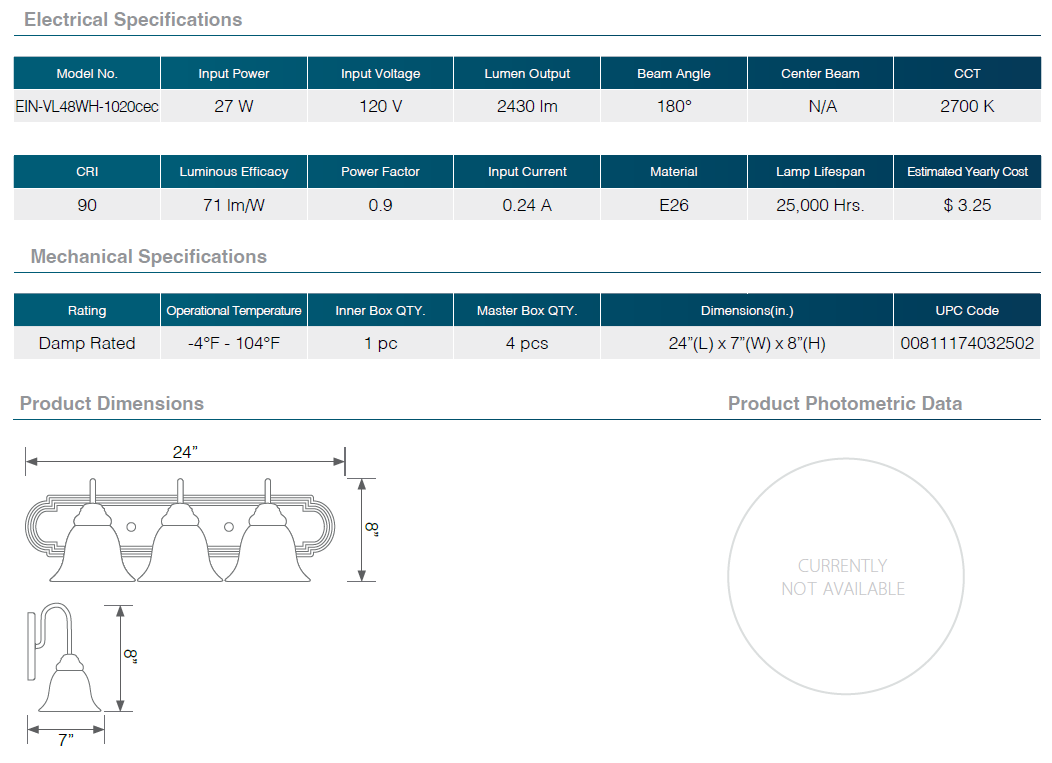
Task: Click the Operational Temperature column header
Action: click(x=234, y=311)
